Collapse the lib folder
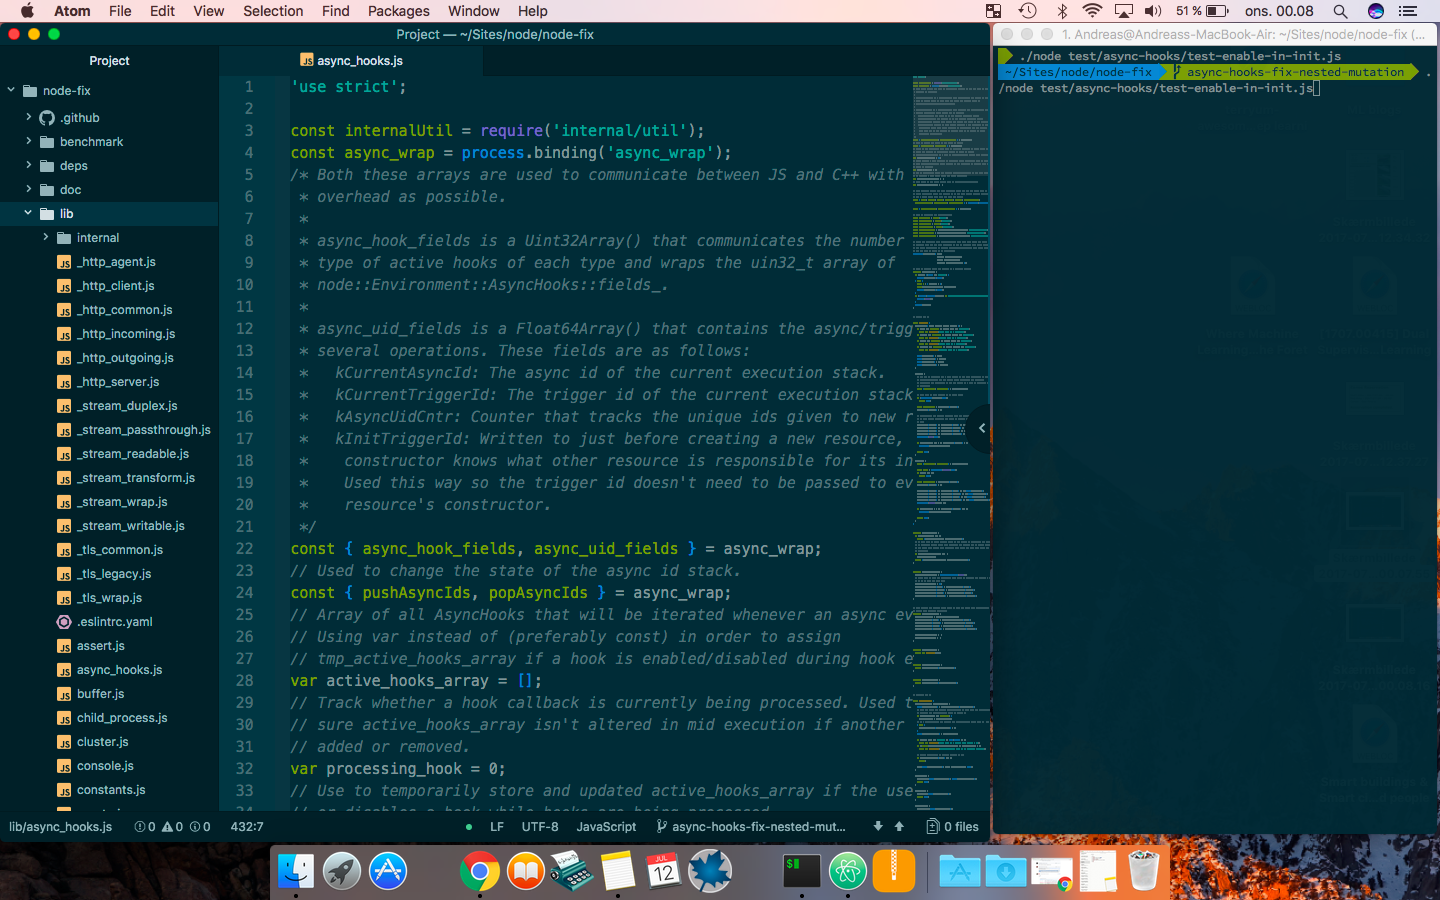The height and width of the screenshot is (900, 1440). click(28, 213)
